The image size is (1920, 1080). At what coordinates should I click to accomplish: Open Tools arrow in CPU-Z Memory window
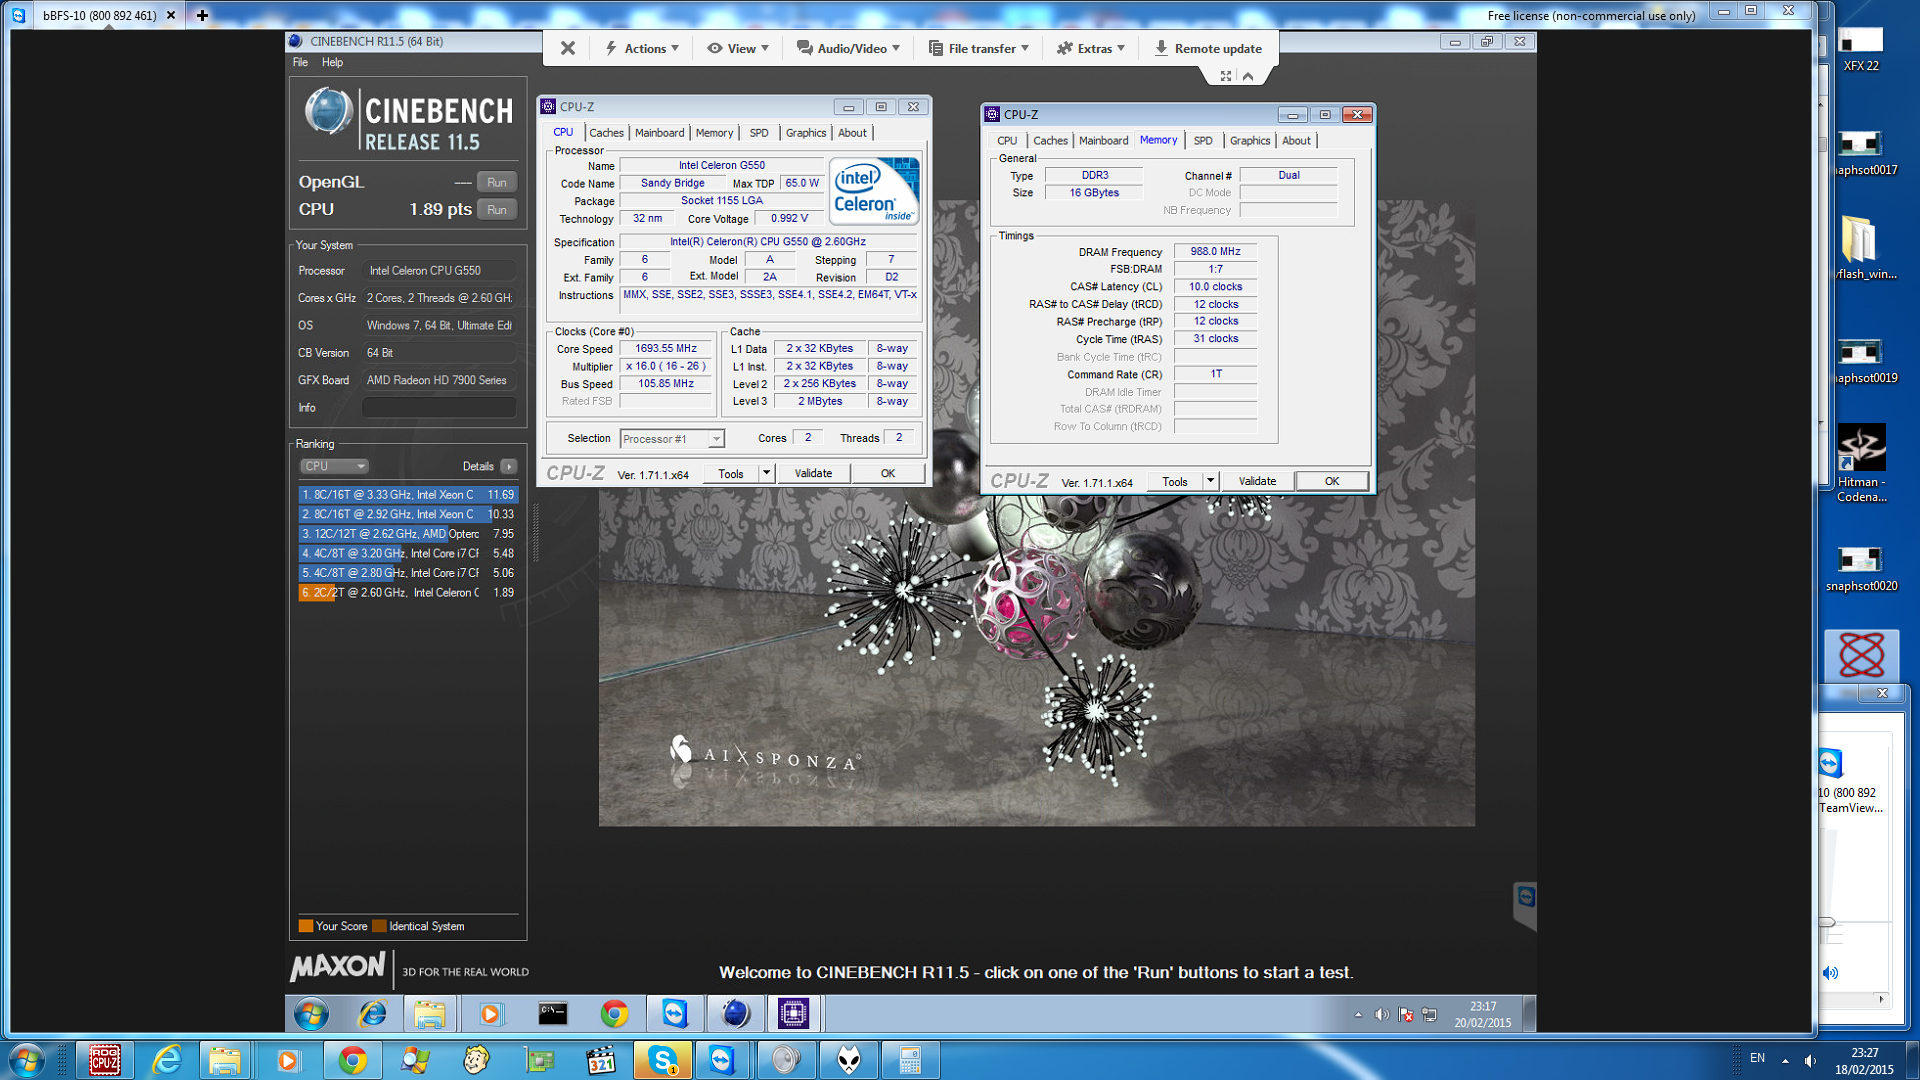[1210, 481]
